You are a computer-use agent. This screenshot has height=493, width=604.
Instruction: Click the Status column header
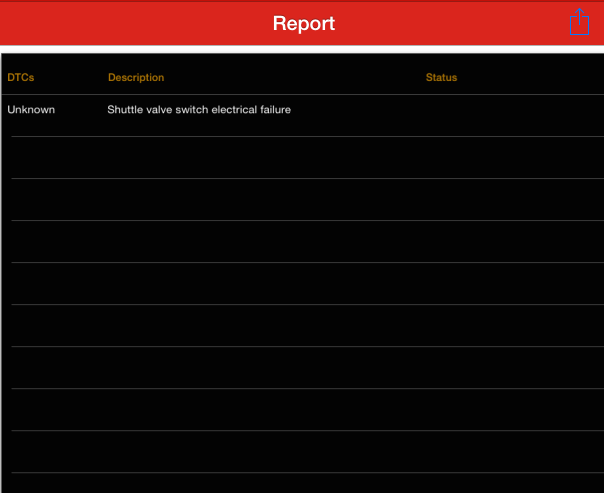point(441,77)
